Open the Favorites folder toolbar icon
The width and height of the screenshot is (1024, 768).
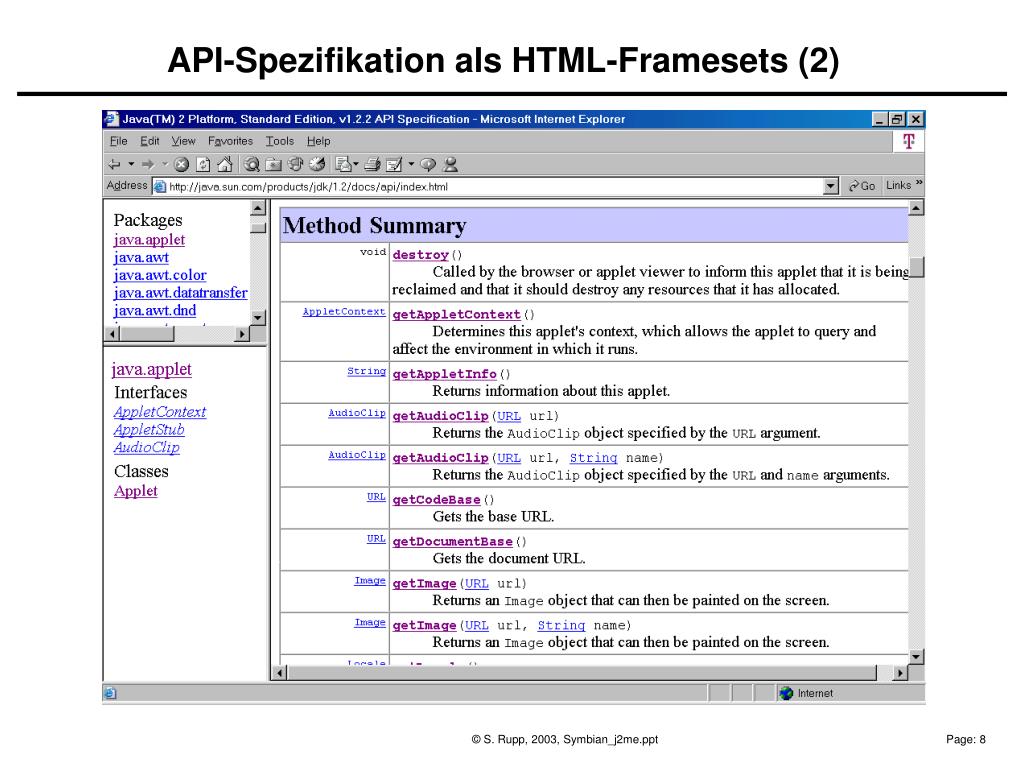(274, 165)
